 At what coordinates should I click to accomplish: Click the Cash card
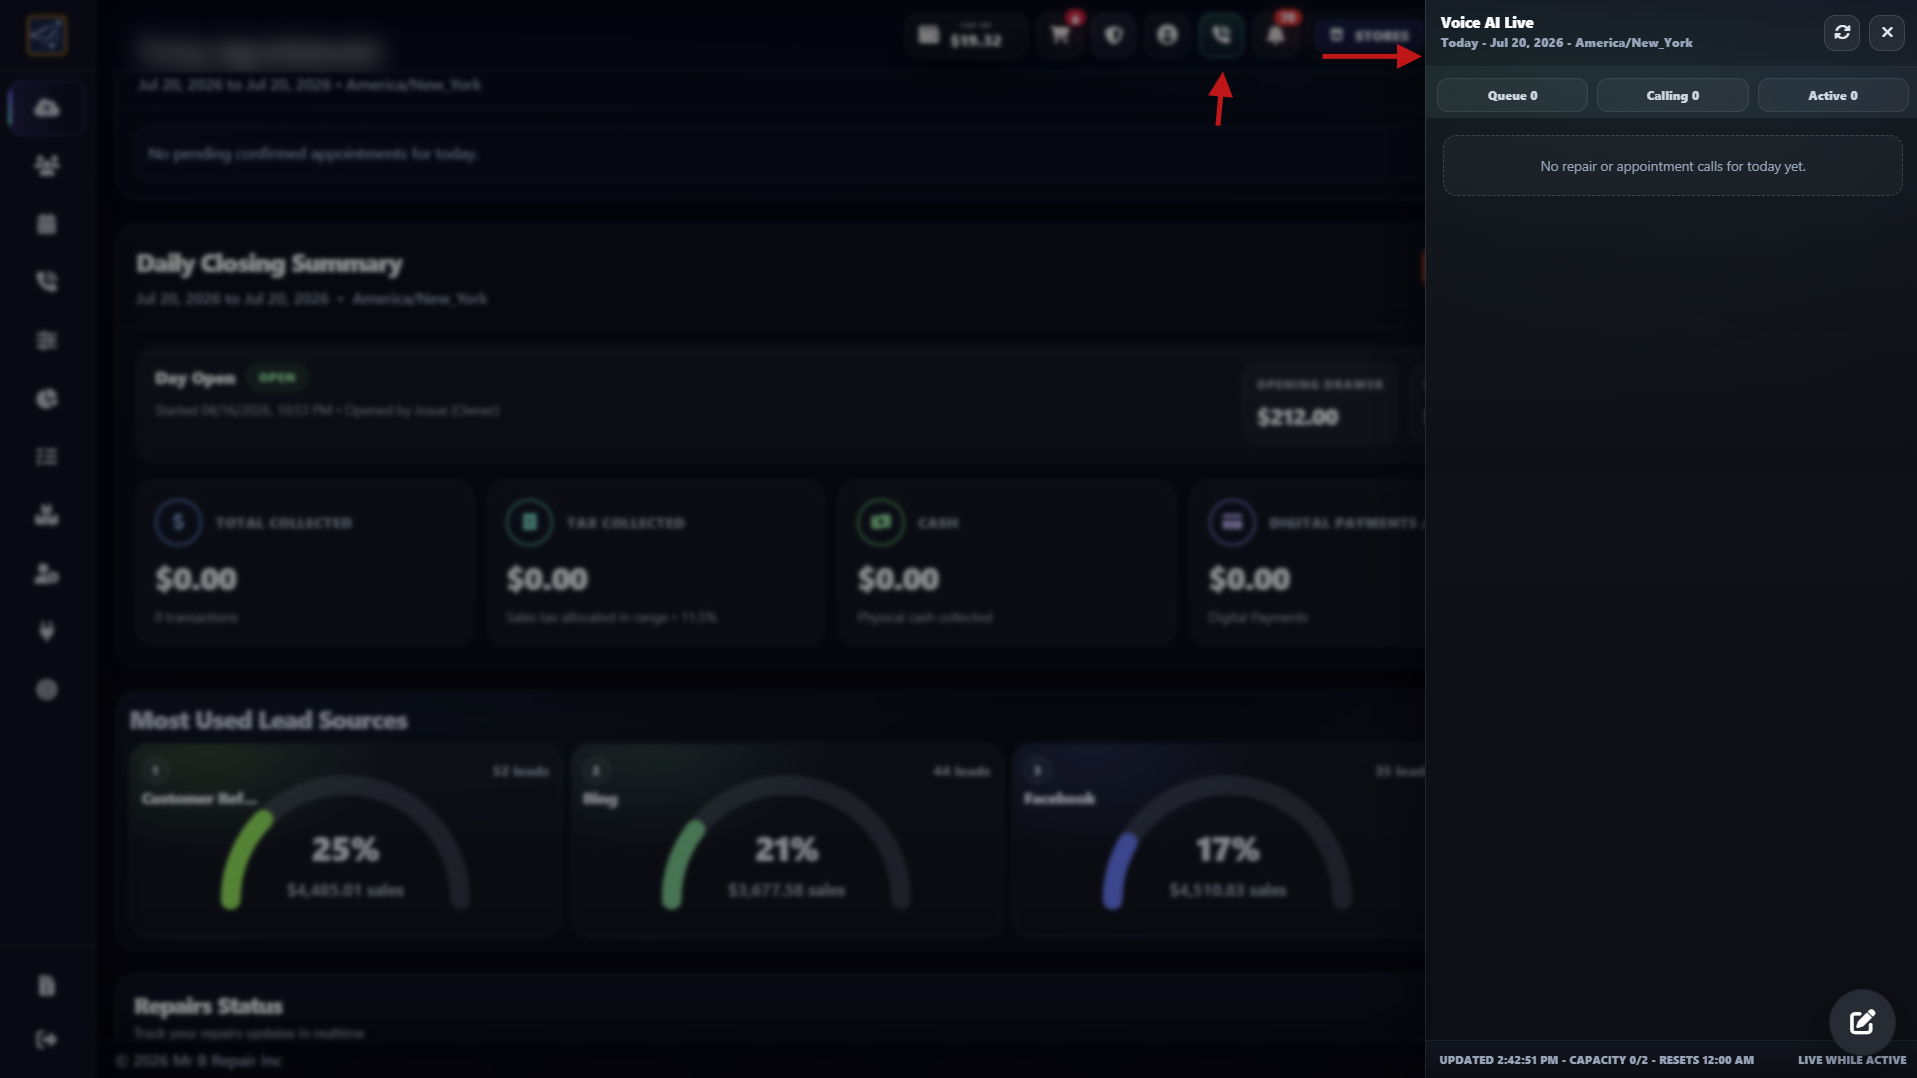1006,563
